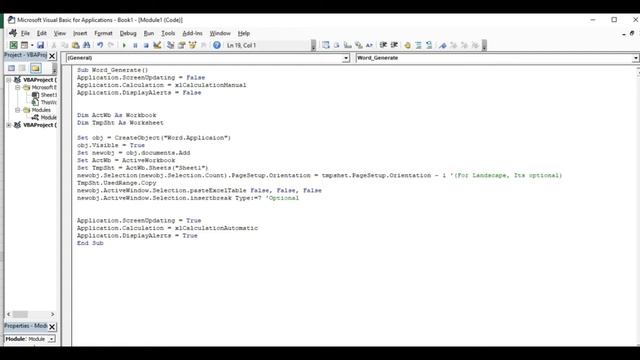
Task: Outdent code with the Outdent icon
Action: (394, 45)
